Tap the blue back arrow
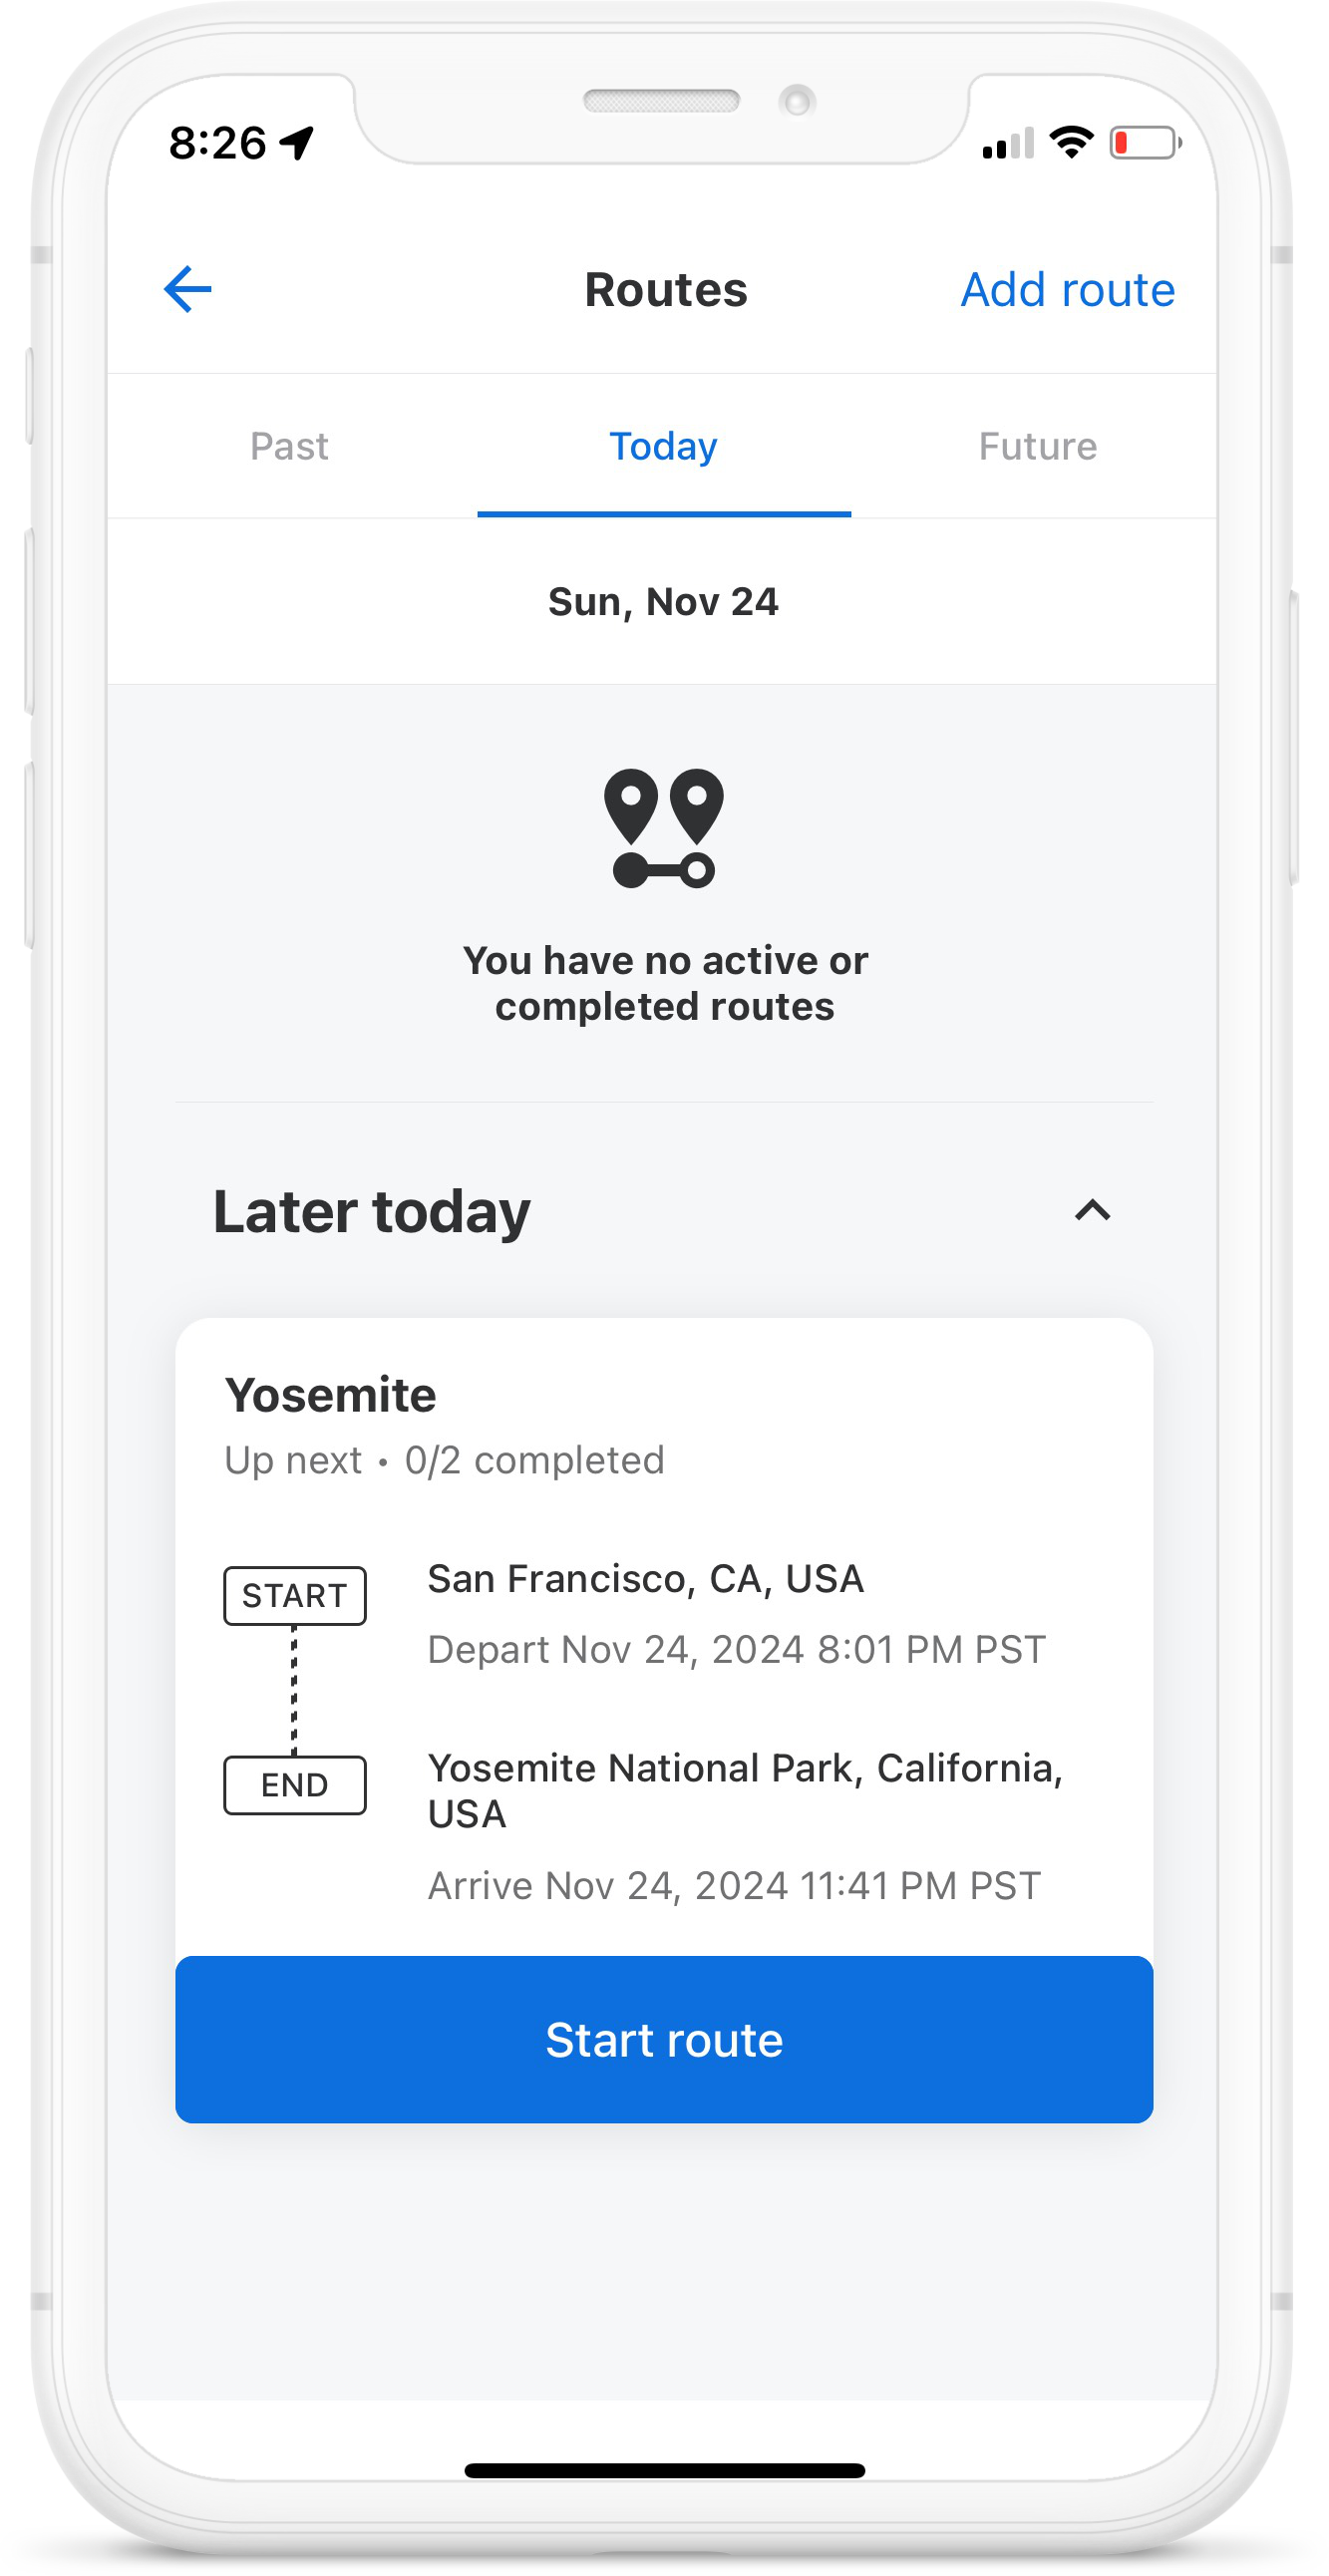Viewport: 1329px width, 2576px height. point(188,290)
